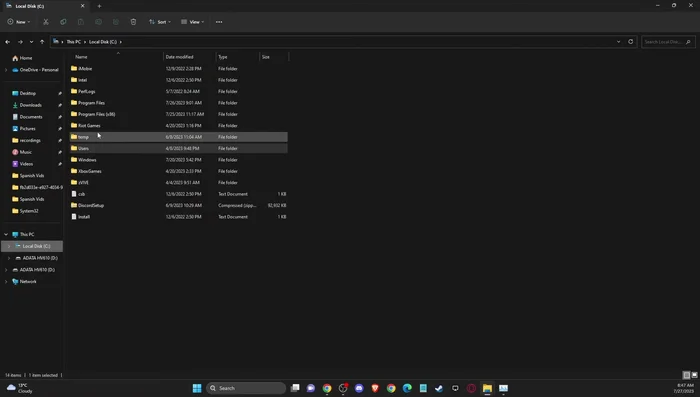
Task: Select the Program Files (x86) folder
Action: (x=179, y=114)
